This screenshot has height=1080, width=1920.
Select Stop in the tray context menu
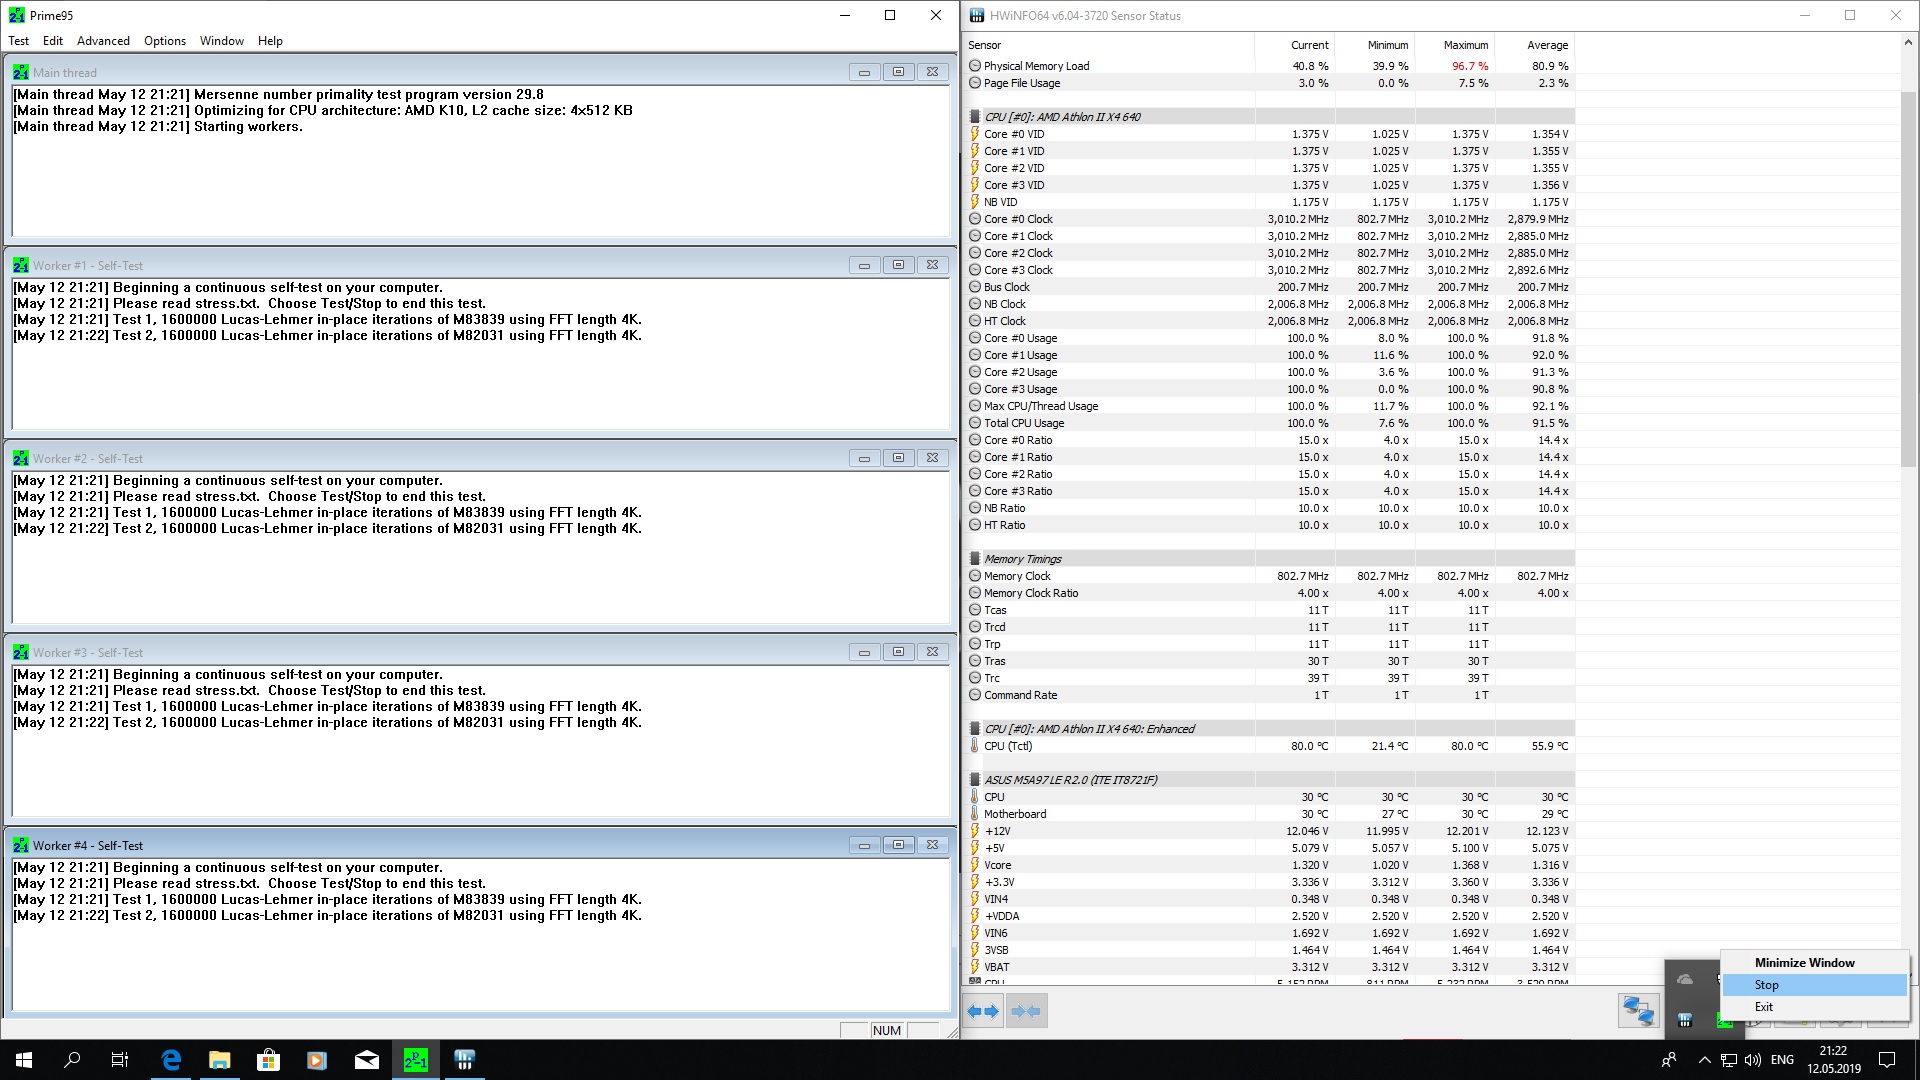1766,985
